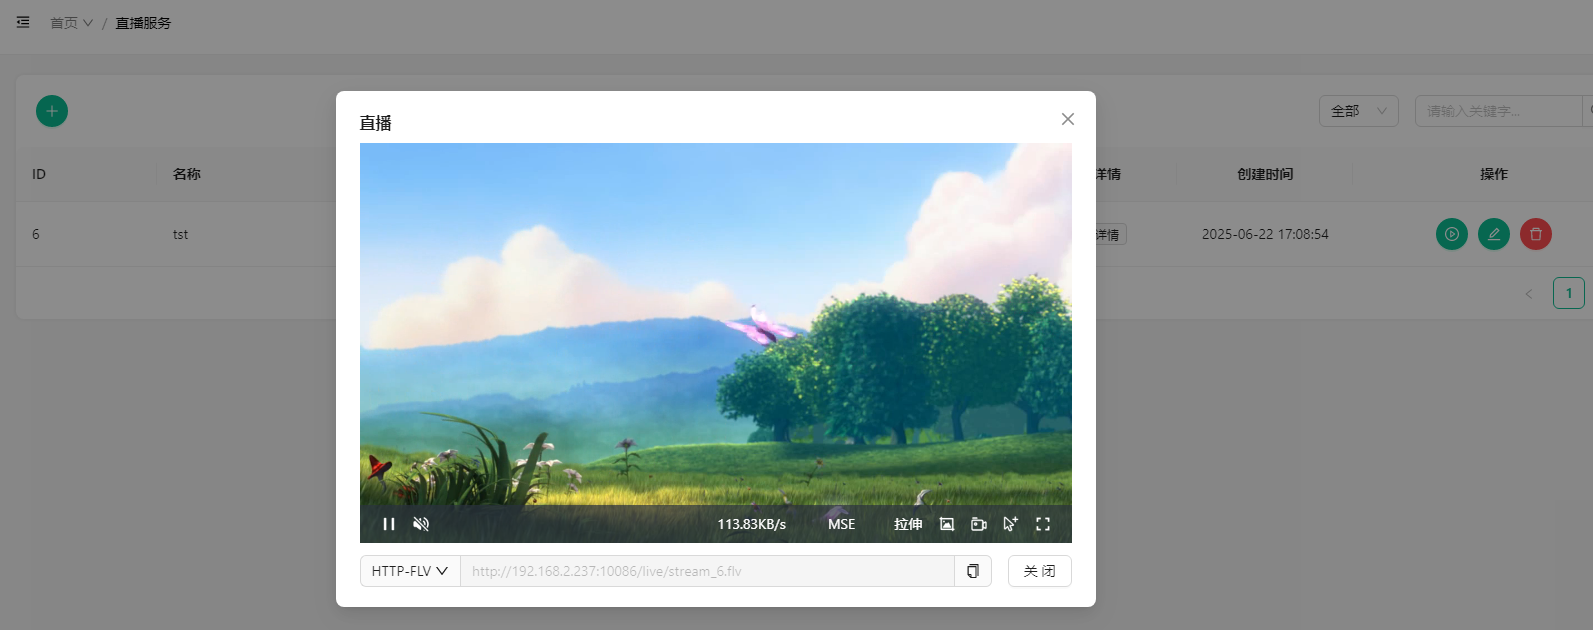
Task: Play the tst stream row
Action: pyautogui.click(x=1452, y=234)
